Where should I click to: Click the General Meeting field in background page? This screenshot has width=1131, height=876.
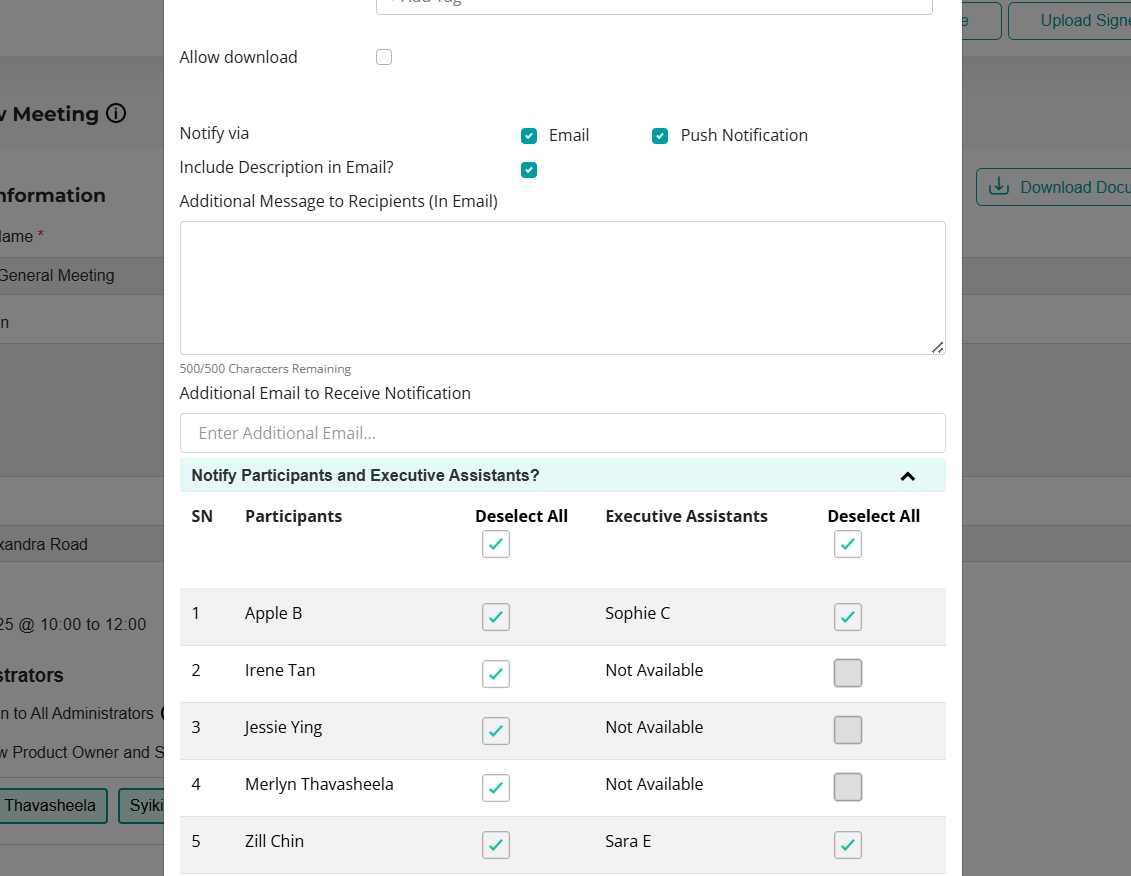point(82,276)
